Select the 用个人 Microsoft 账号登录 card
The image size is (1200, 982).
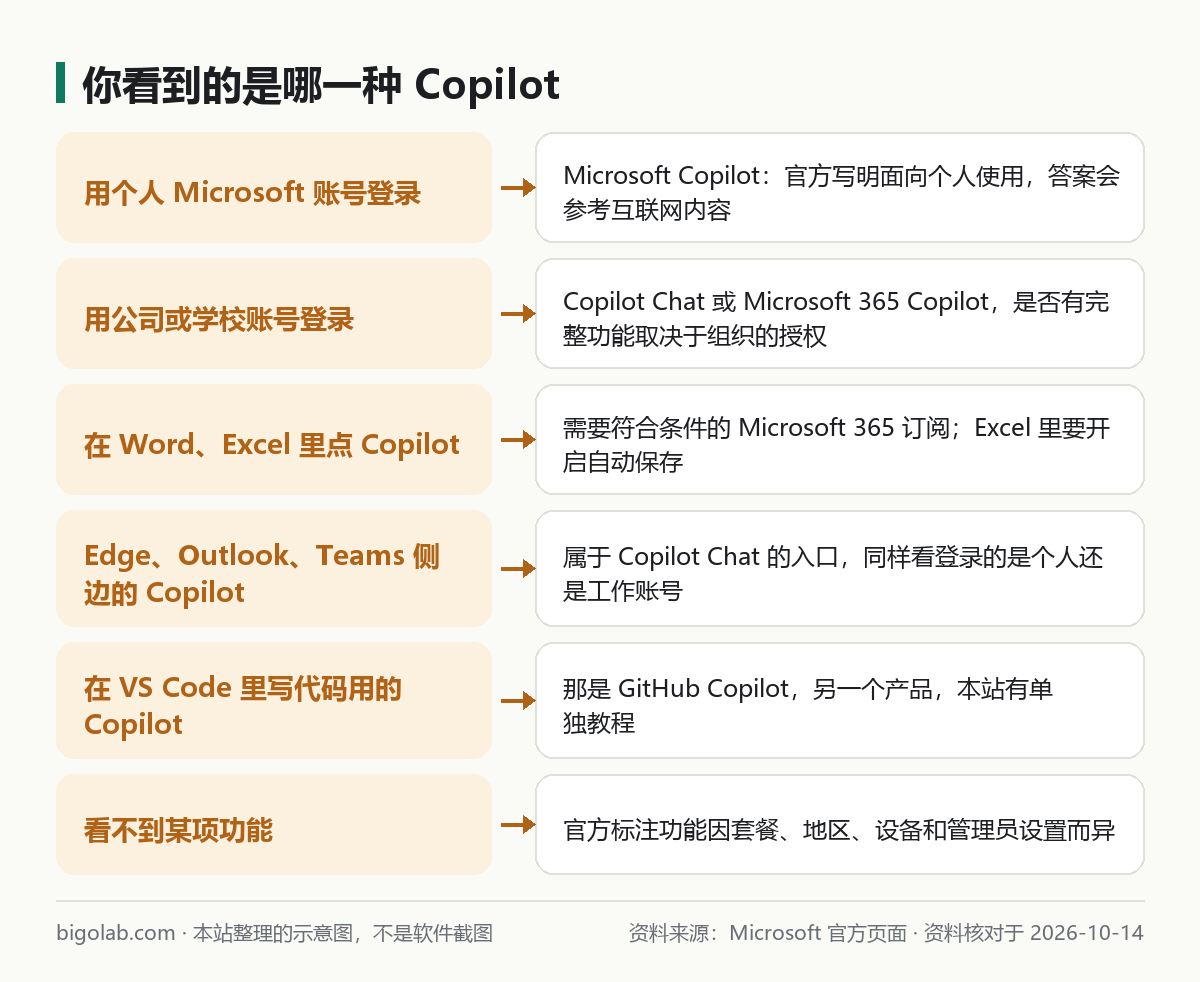tap(274, 187)
